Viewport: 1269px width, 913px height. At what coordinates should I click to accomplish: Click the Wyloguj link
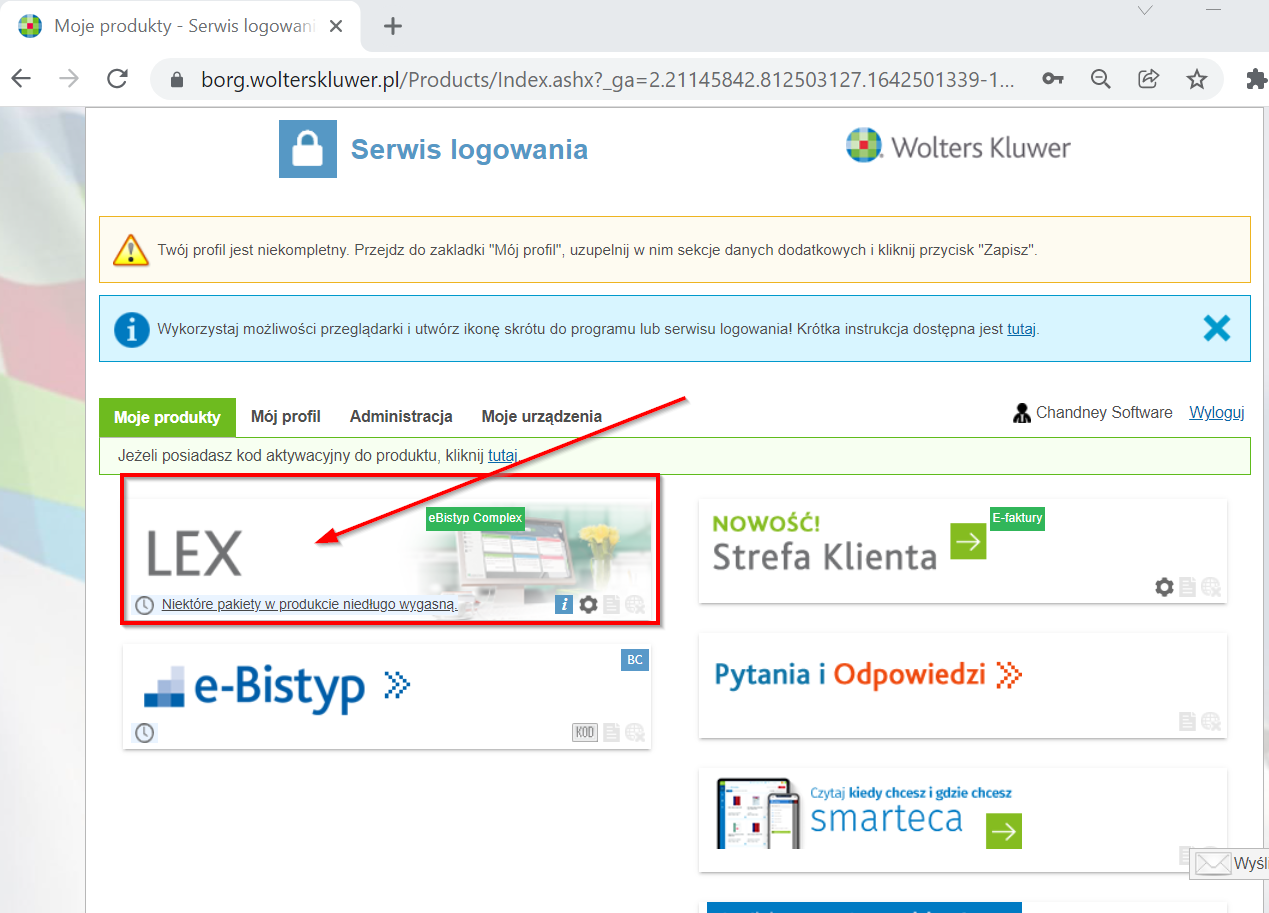(1216, 413)
